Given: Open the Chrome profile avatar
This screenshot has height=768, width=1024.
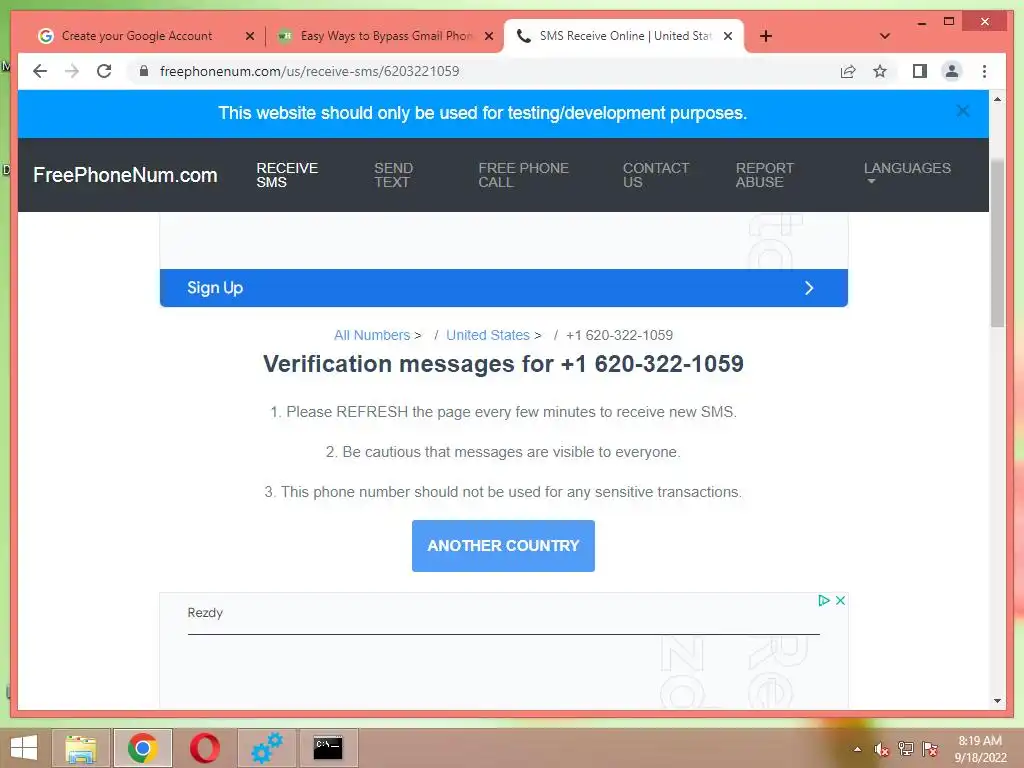Looking at the screenshot, I should tap(952, 71).
